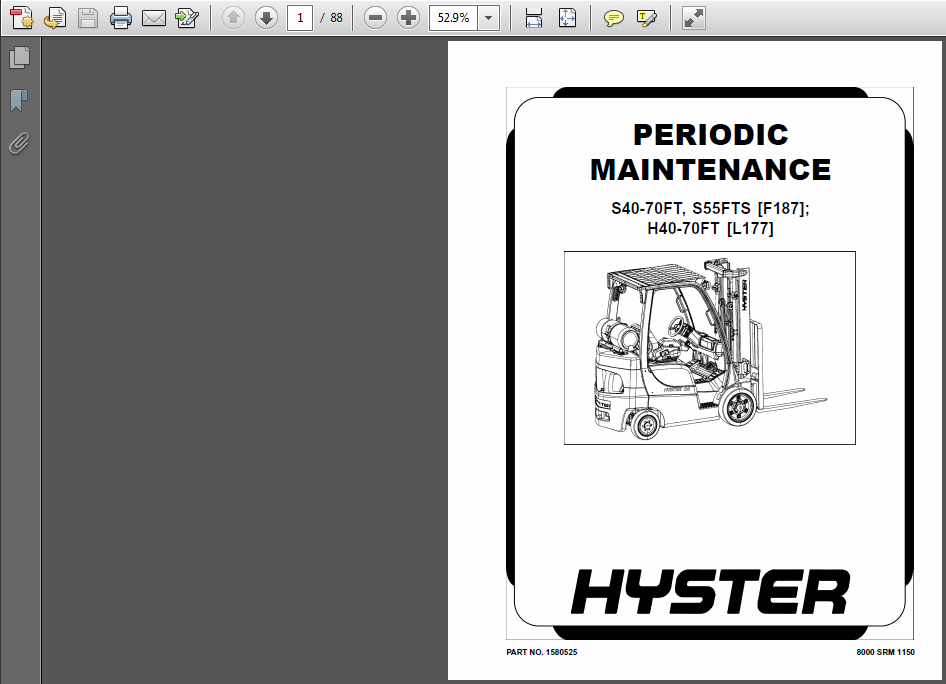Toggle Read Mode fullscreen icon
946x684 pixels.
coord(693,18)
